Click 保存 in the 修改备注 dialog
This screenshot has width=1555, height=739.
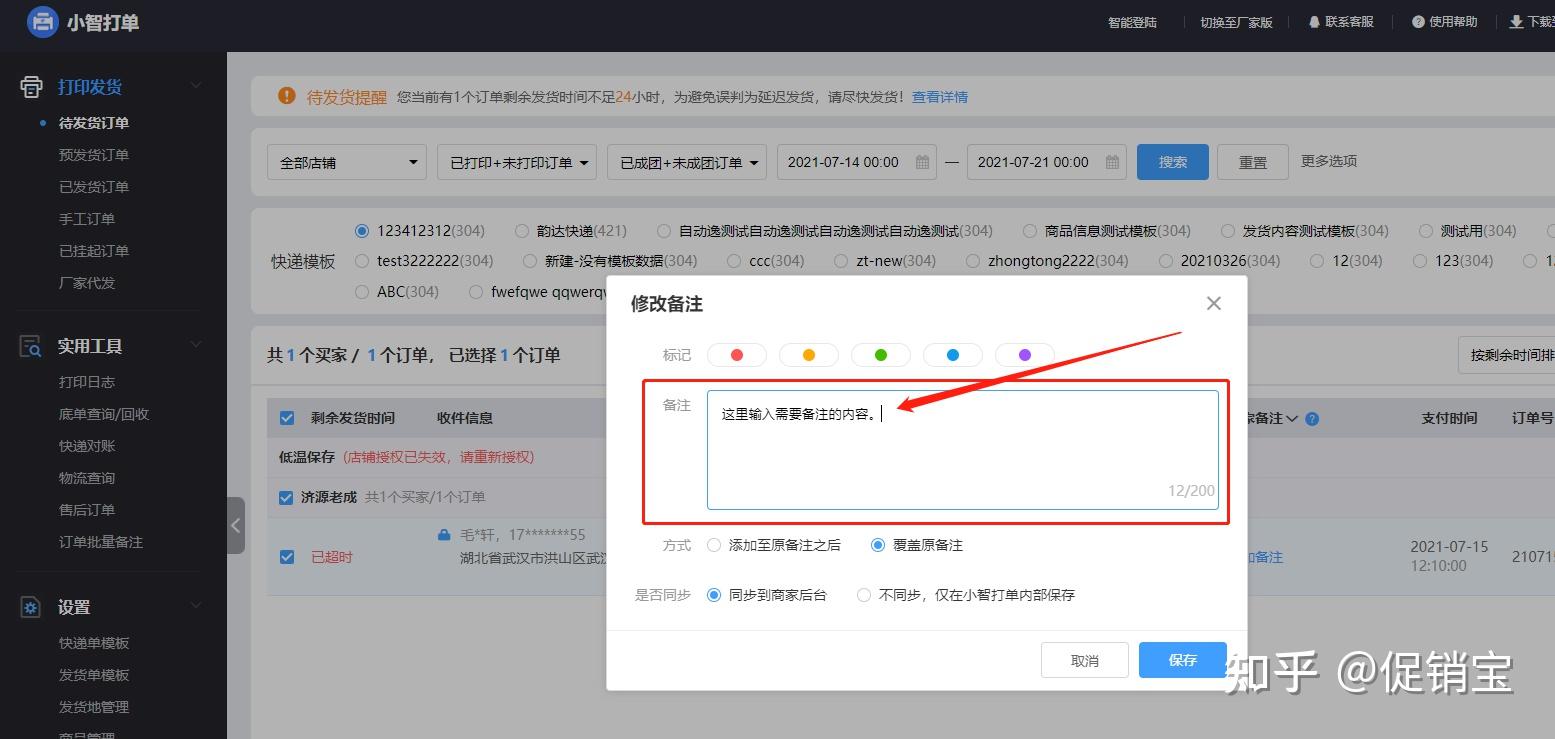(1183, 660)
